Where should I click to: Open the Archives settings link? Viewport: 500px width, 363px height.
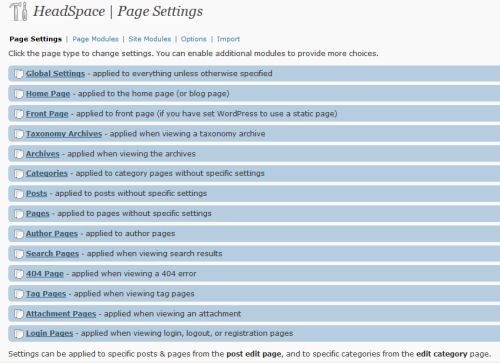[x=43, y=154]
